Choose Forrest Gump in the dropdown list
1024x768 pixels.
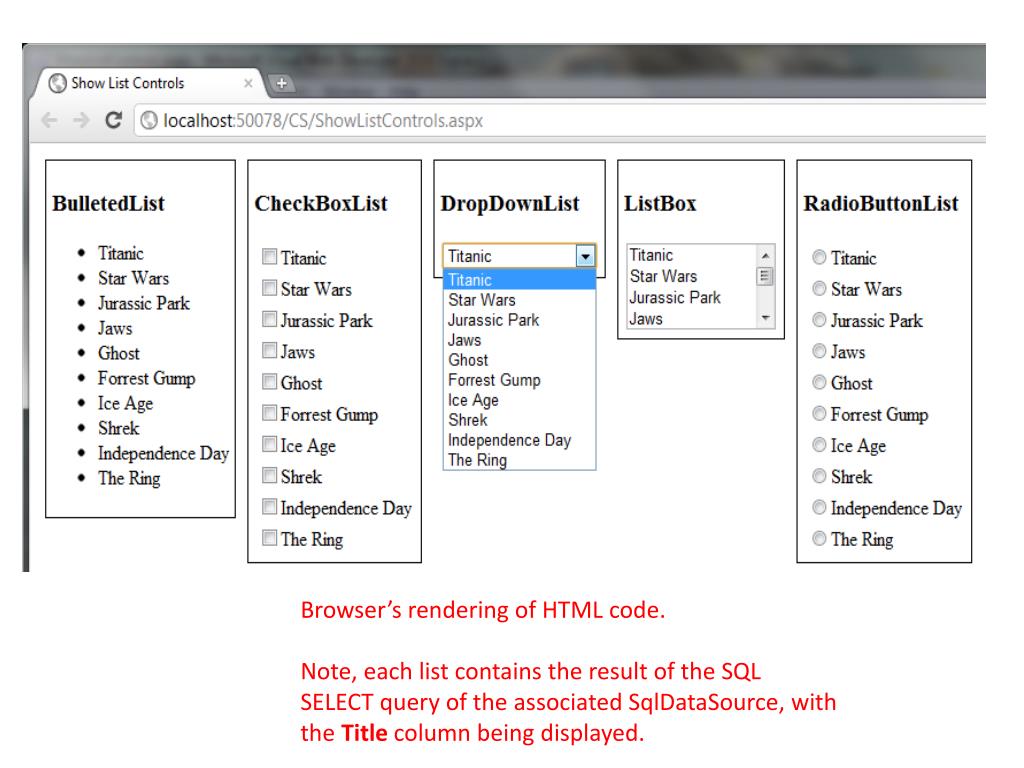519,380
